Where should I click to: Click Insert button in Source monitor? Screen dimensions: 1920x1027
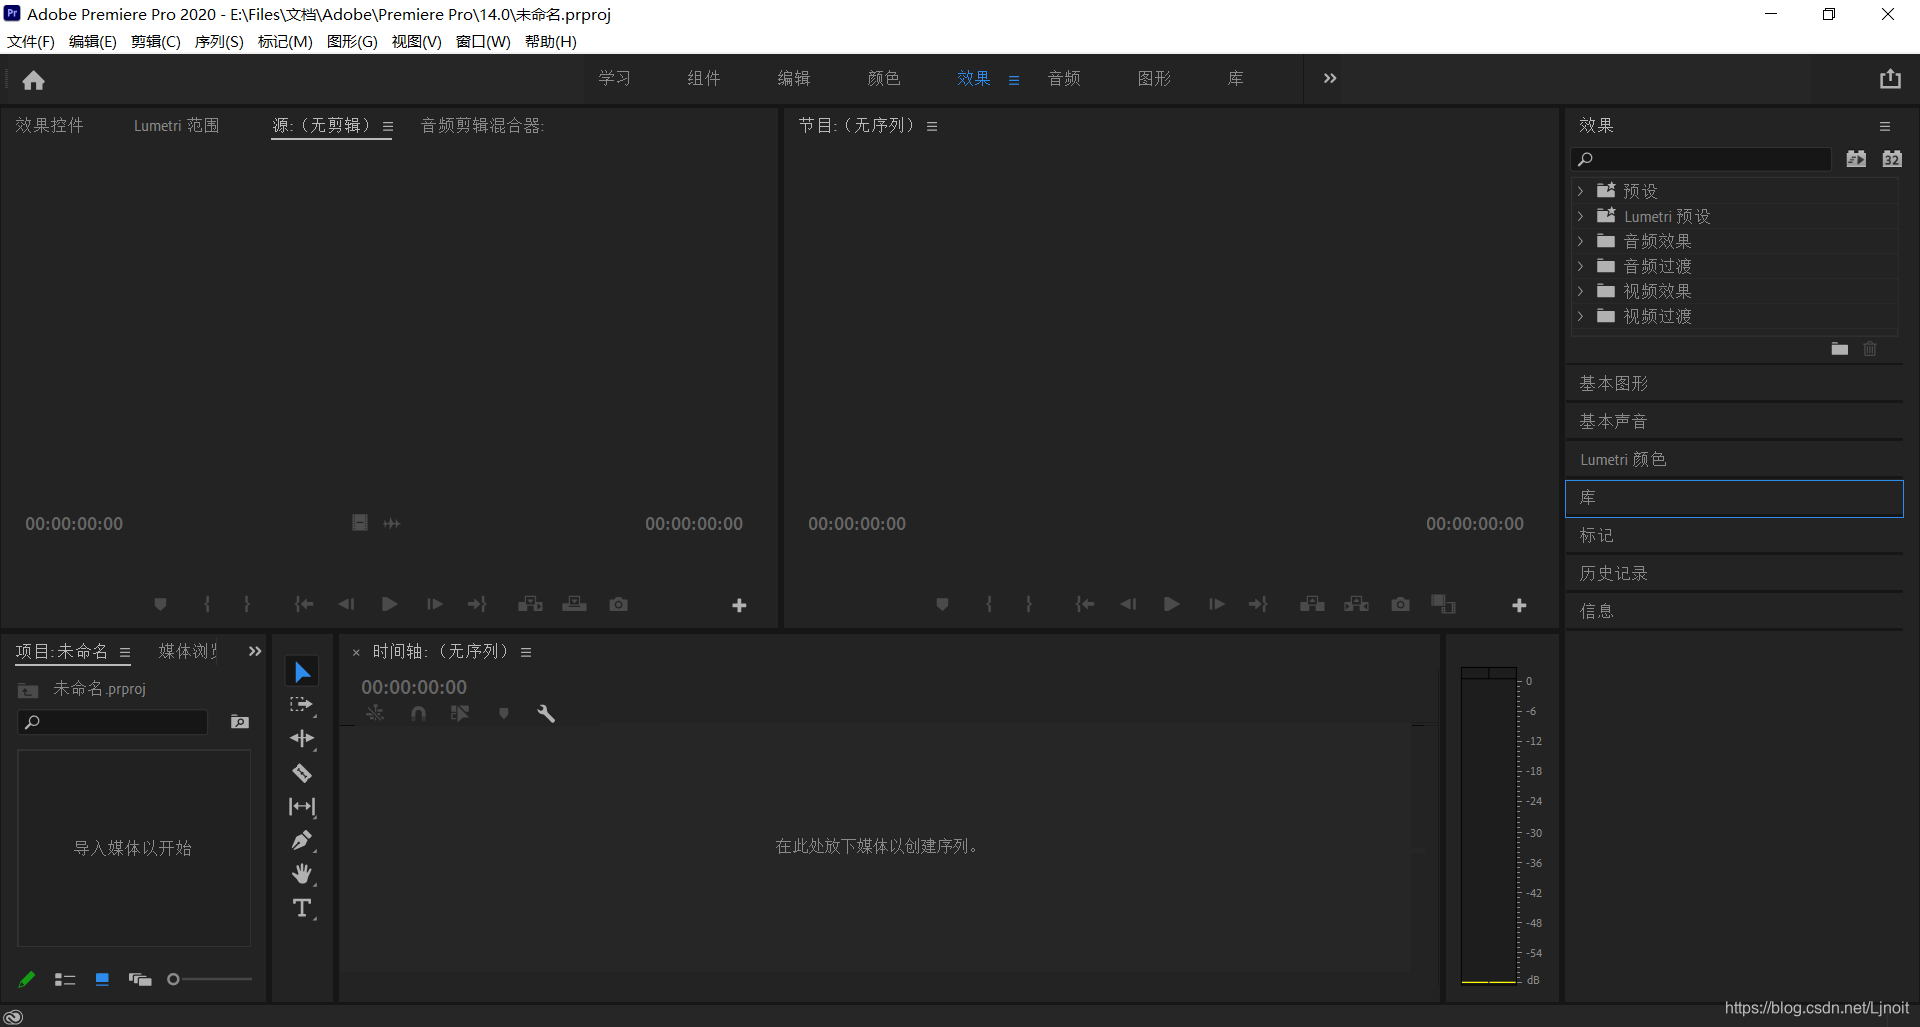click(x=531, y=605)
